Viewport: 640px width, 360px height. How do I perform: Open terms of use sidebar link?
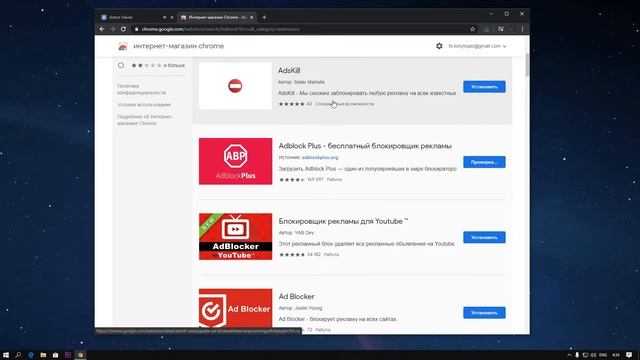(x=144, y=105)
